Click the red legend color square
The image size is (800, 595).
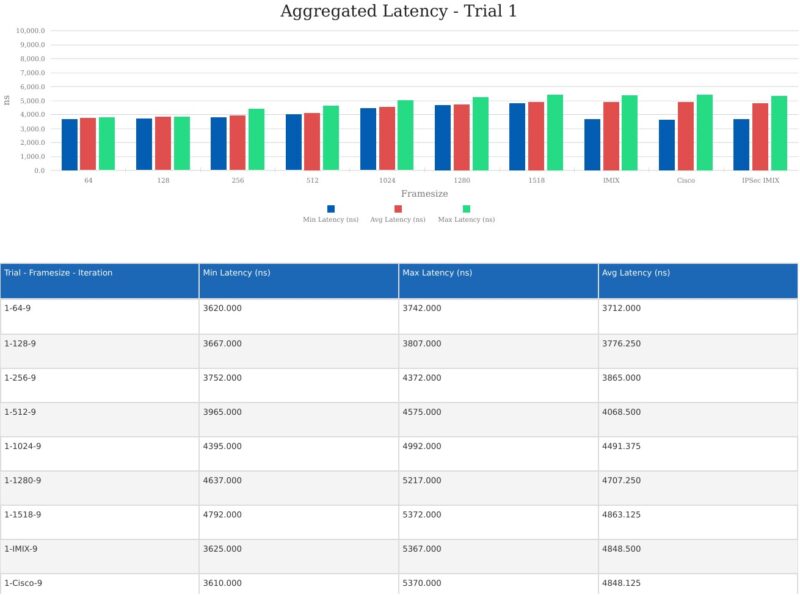(x=399, y=211)
